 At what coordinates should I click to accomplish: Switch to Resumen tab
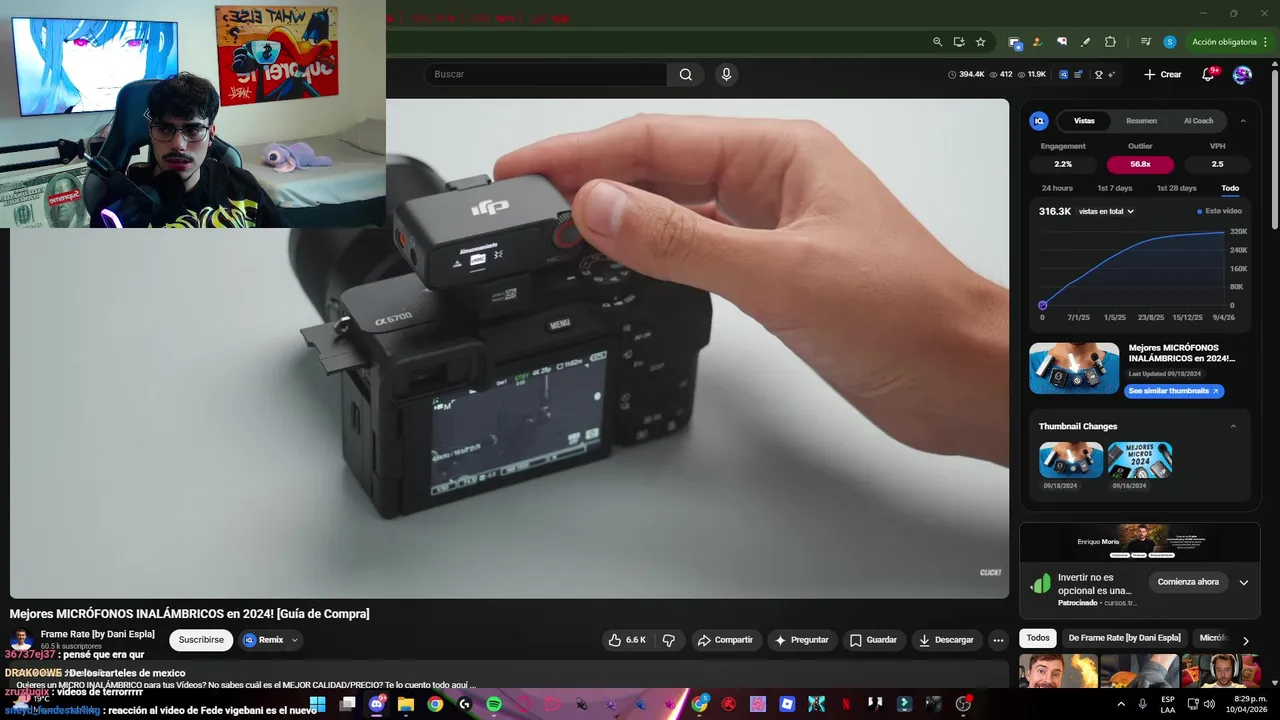[1141, 121]
